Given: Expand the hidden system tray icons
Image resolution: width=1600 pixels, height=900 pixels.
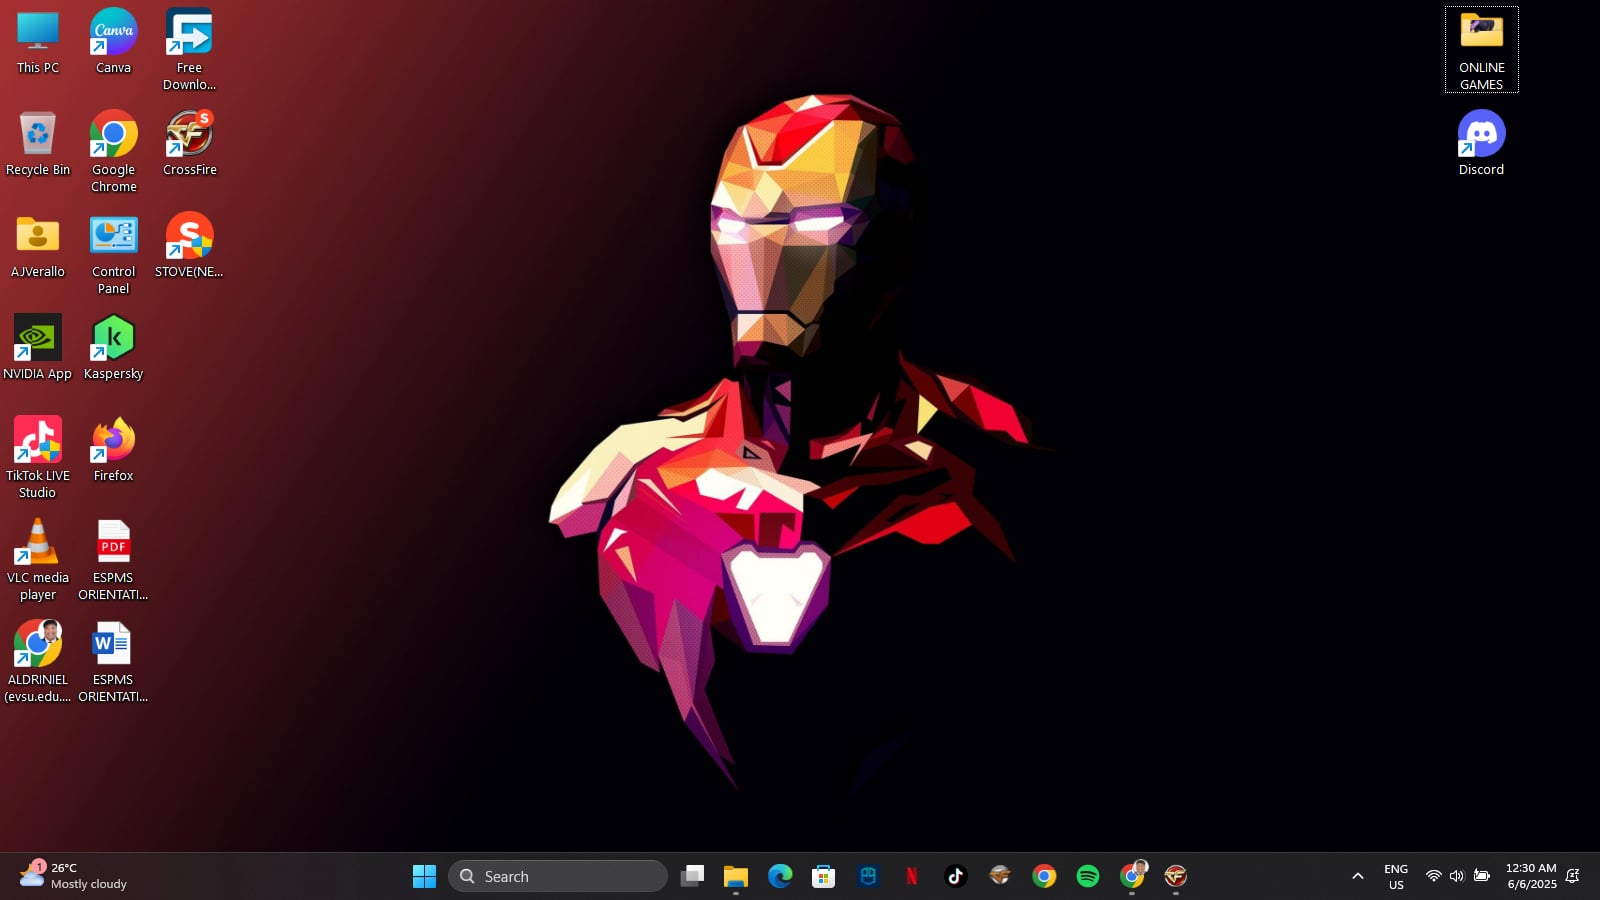Looking at the screenshot, I should click(x=1357, y=876).
